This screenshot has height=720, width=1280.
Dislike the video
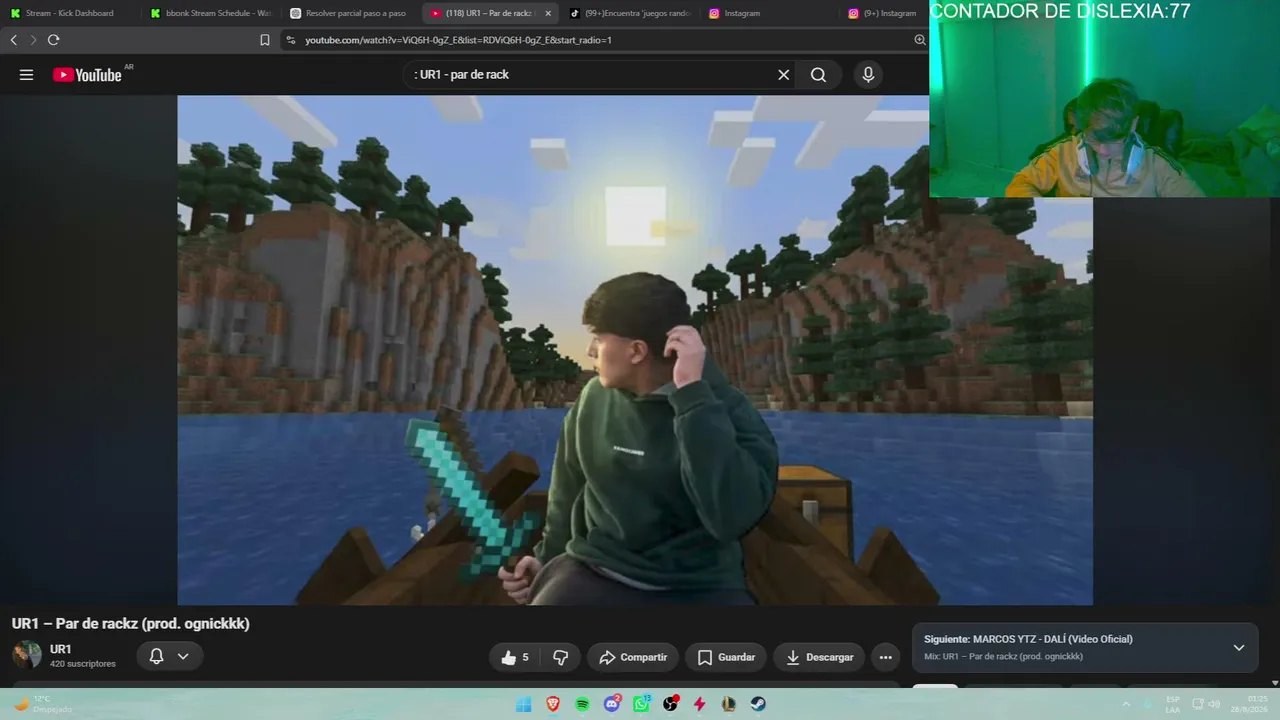click(560, 657)
